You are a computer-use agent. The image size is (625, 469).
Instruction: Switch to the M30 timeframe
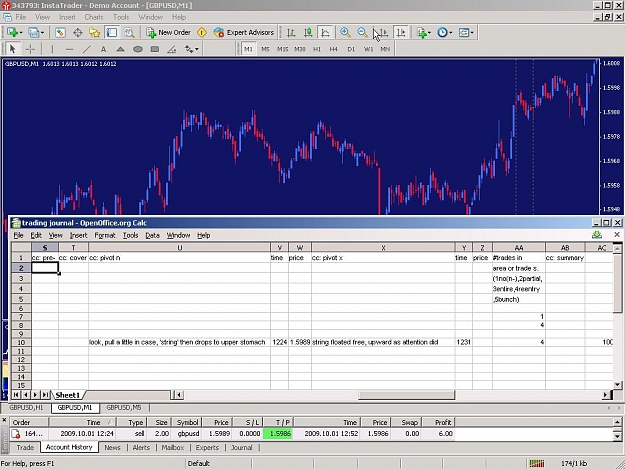point(299,49)
